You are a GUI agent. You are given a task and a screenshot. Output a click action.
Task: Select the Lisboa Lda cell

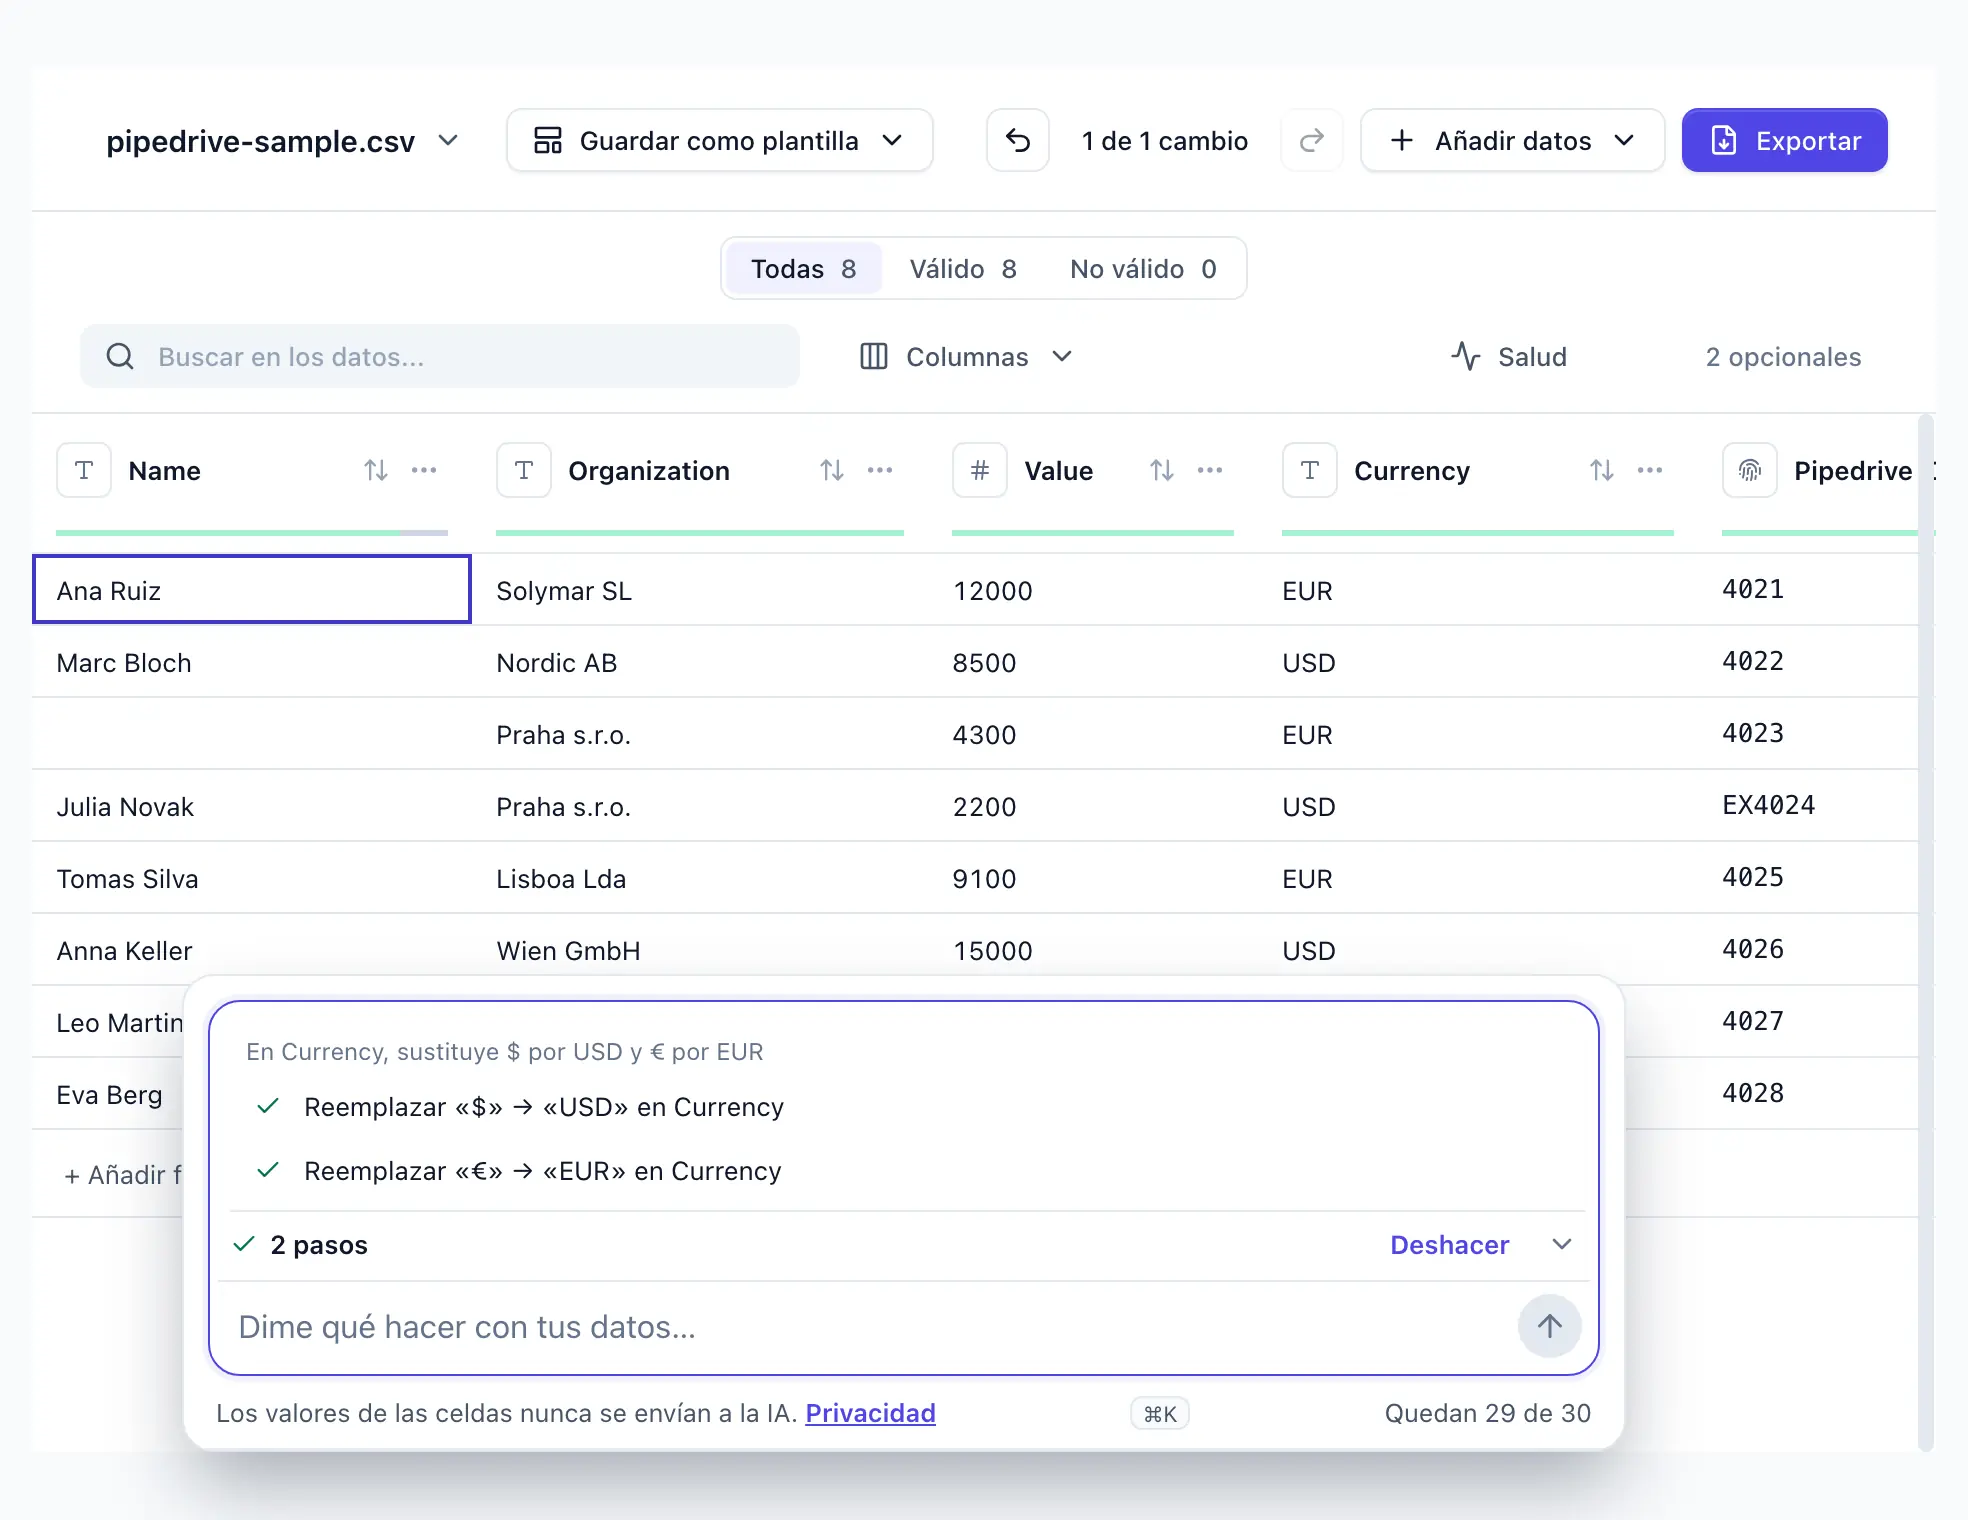(700, 878)
